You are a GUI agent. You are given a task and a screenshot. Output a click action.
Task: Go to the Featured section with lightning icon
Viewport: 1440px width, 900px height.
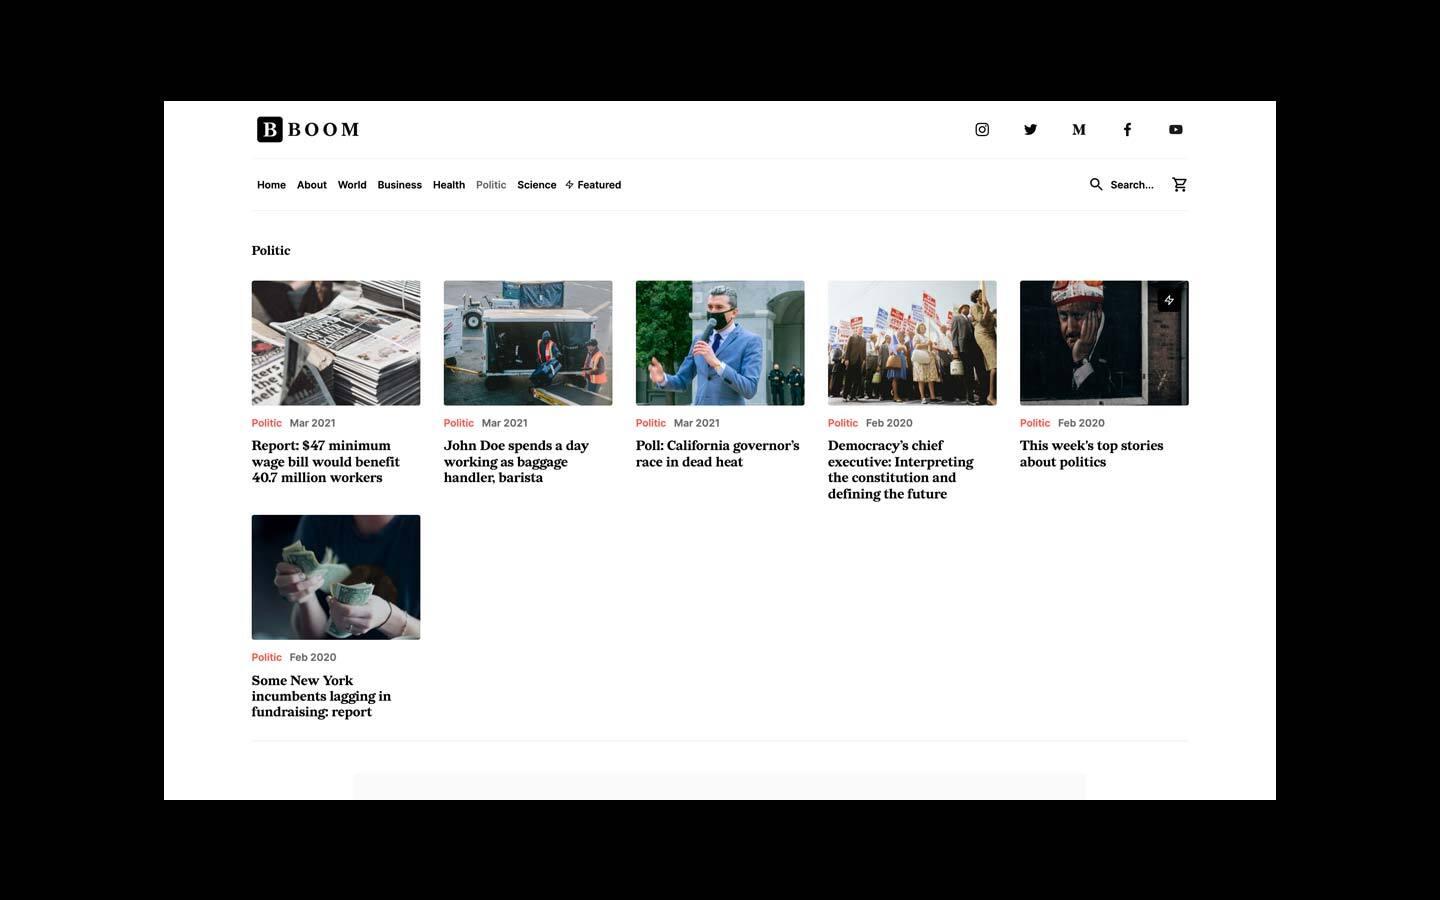click(x=593, y=185)
